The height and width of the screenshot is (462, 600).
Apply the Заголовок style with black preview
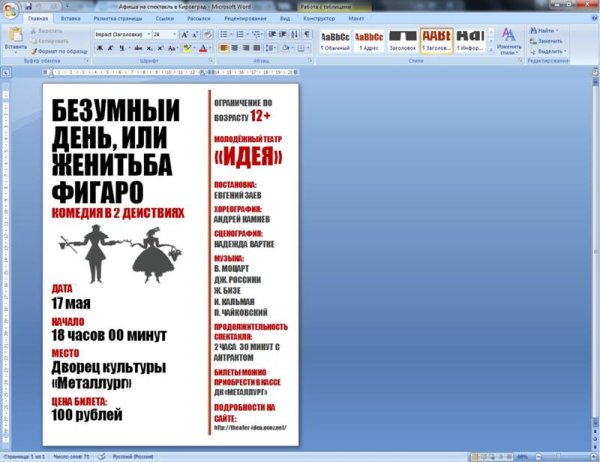(x=403, y=41)
